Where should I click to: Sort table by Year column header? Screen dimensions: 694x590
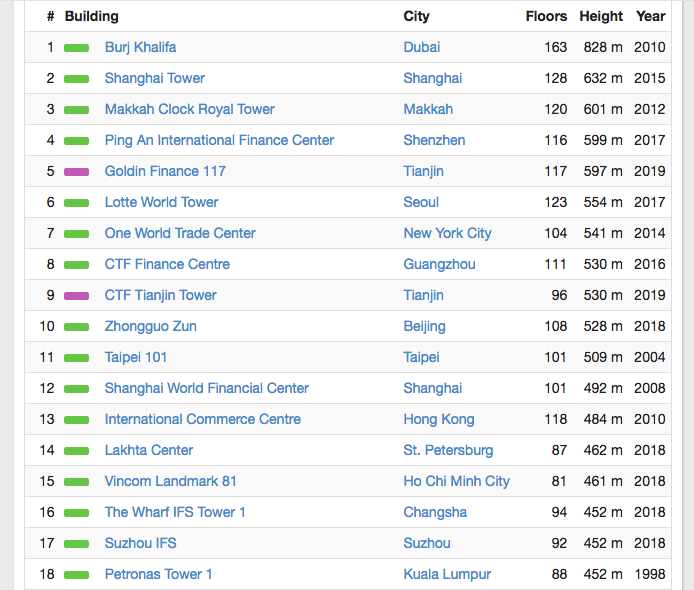650,16
